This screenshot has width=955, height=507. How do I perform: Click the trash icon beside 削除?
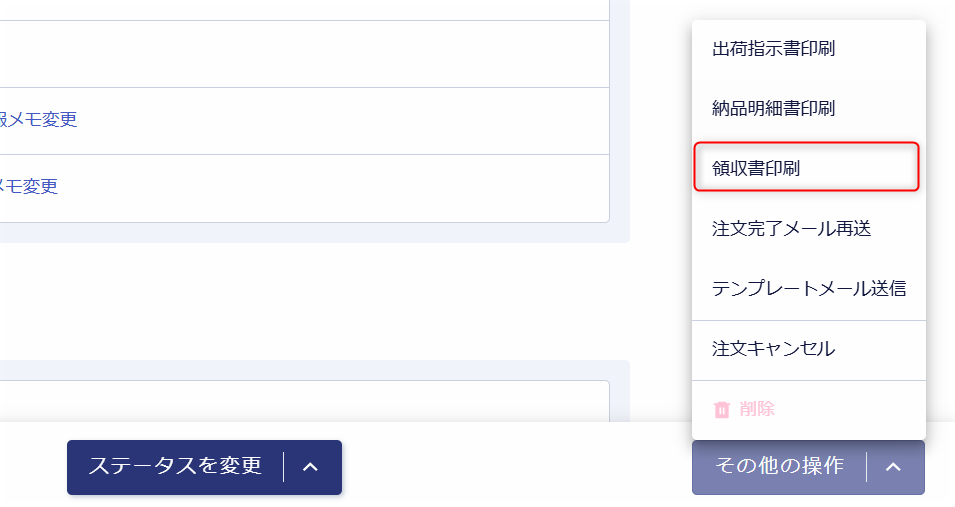[x=721, y=409]
